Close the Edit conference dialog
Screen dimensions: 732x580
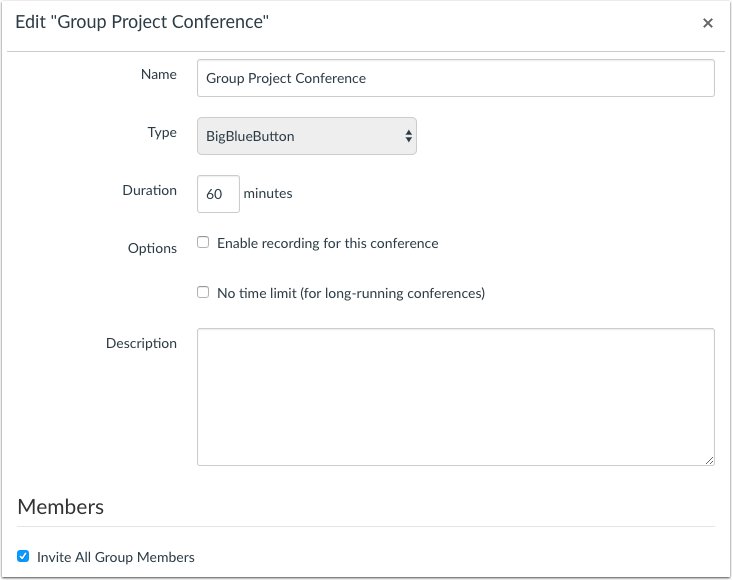(708, 23)
